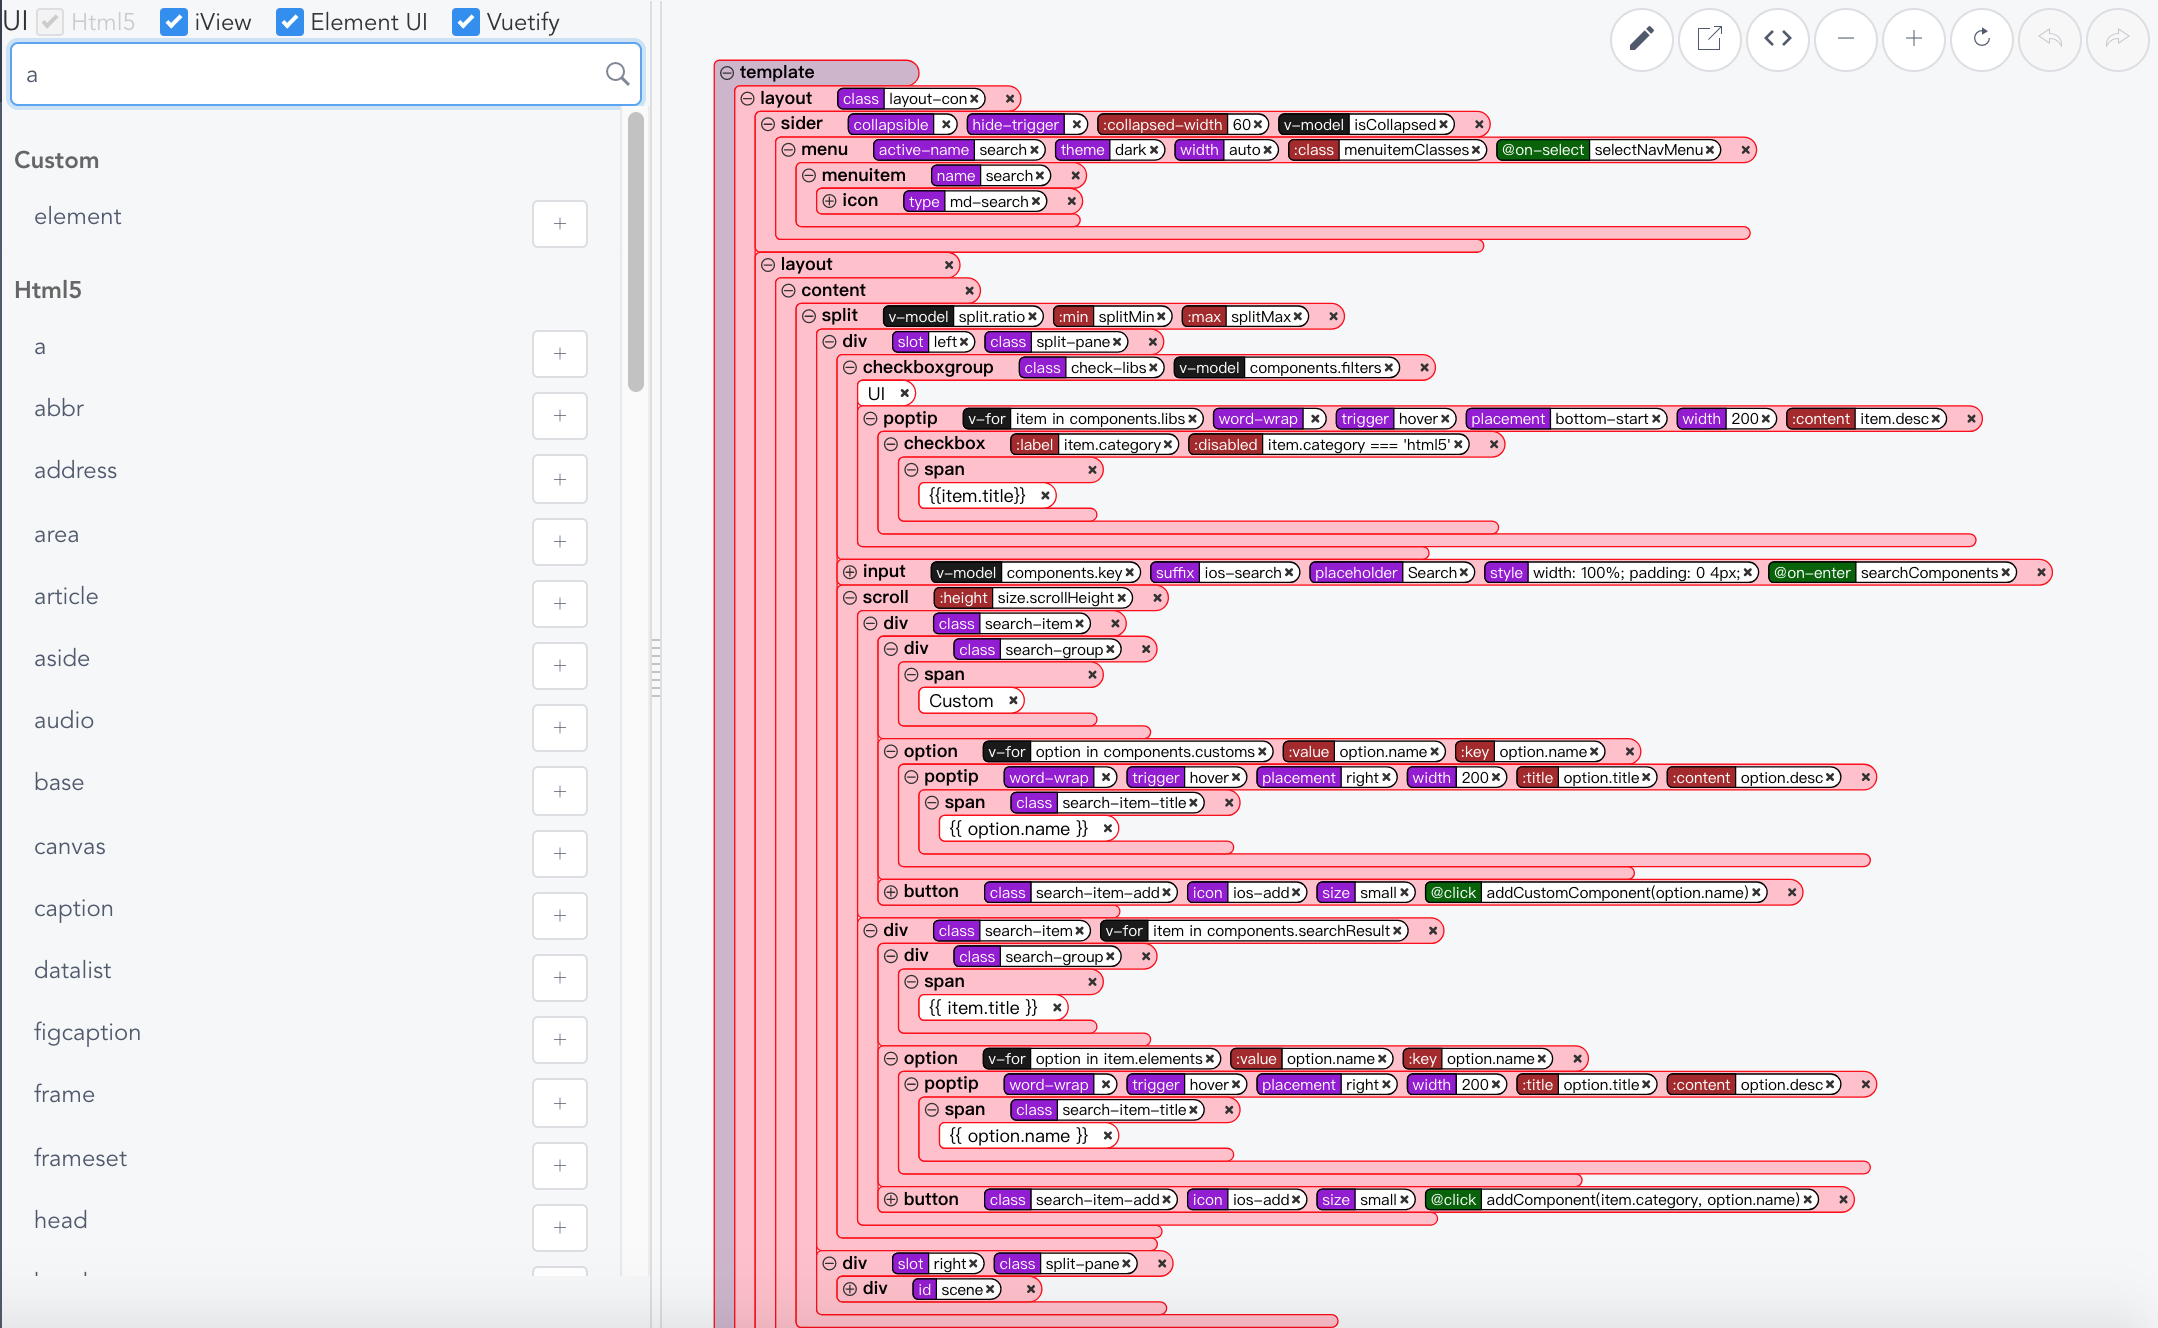
Task: Add the audio element with plus button
Action: click(x=559, y=727)
